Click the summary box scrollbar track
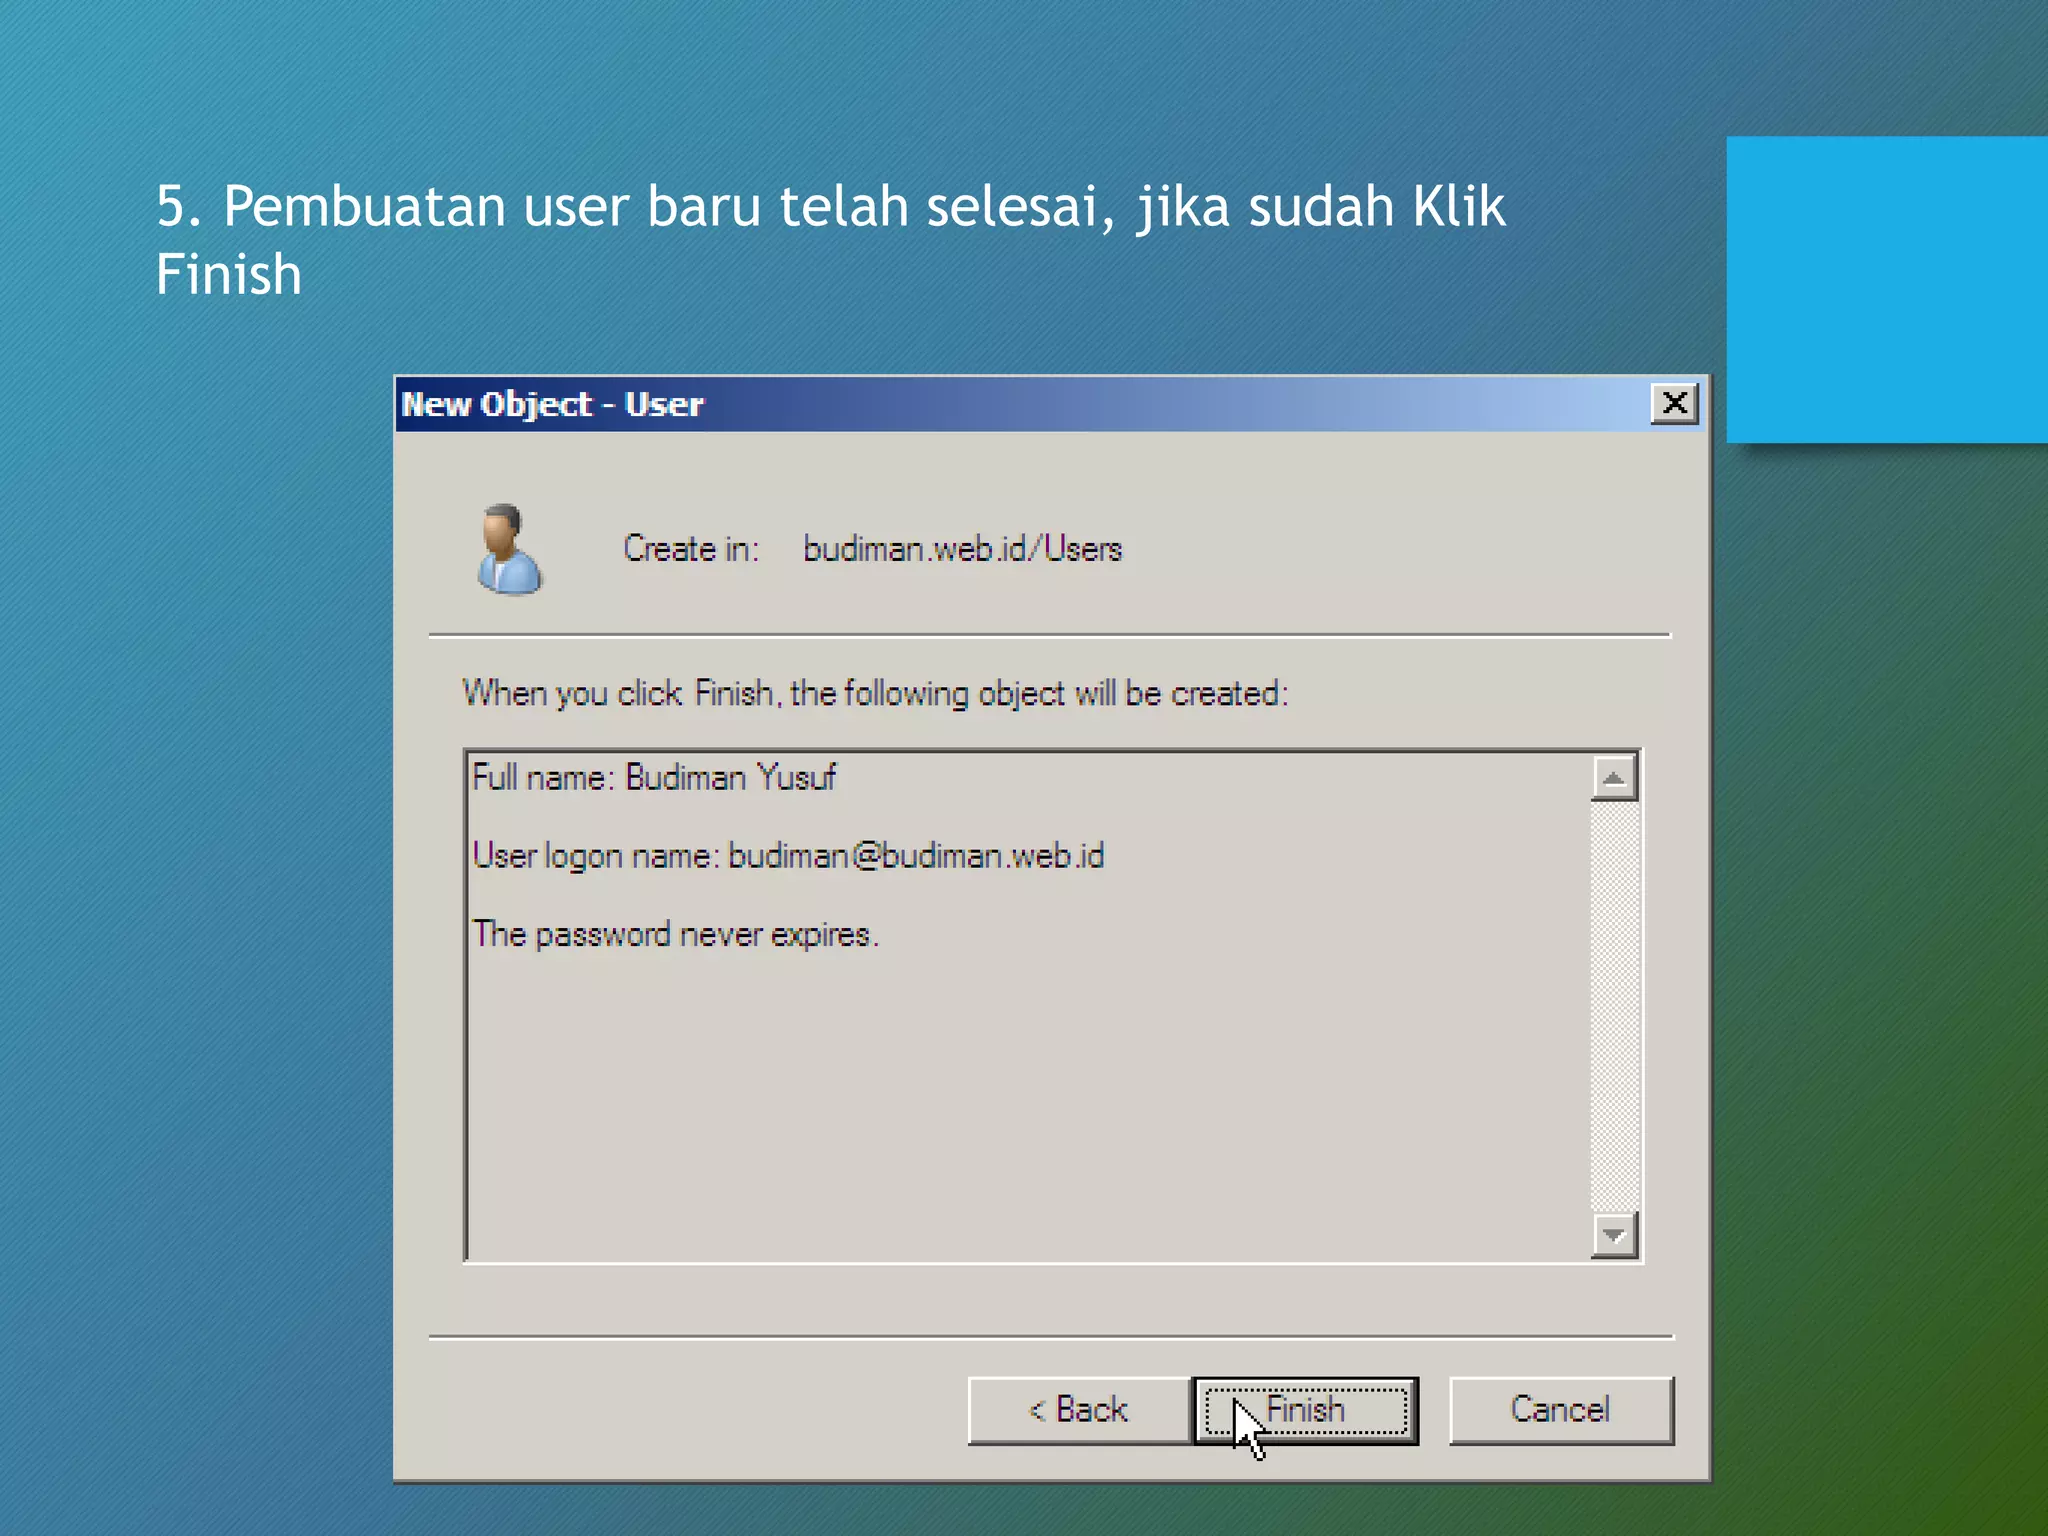Viewport: 2048px width, 1536px height. coord(1614,1007)
